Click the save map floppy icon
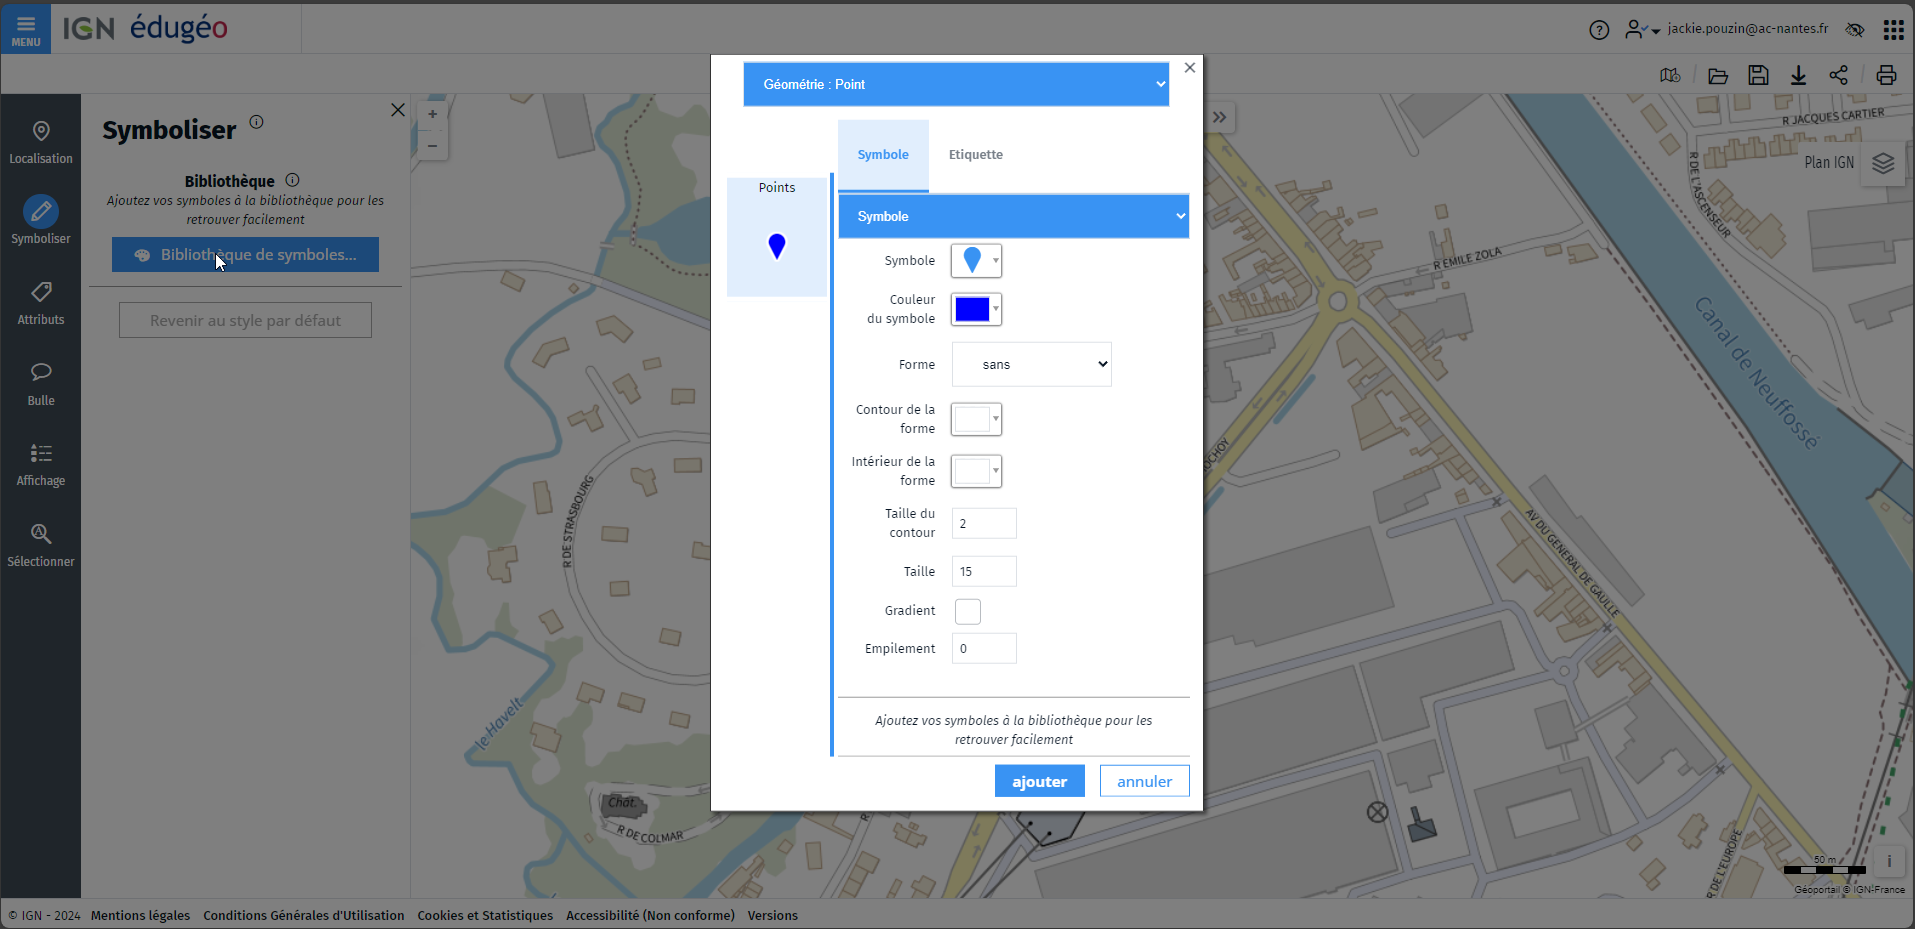The image size is (1915, 929). click(1758, 75)
